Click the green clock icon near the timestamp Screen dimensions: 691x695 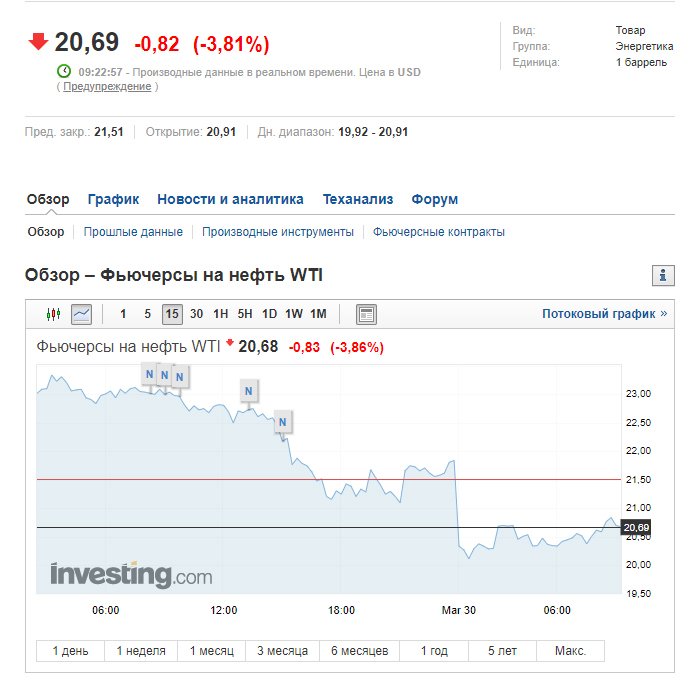pos(64,71)
